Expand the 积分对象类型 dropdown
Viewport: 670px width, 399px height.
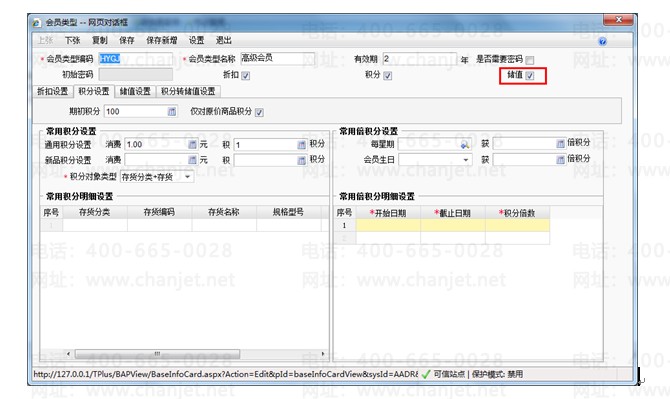click(x=188, y=177)
